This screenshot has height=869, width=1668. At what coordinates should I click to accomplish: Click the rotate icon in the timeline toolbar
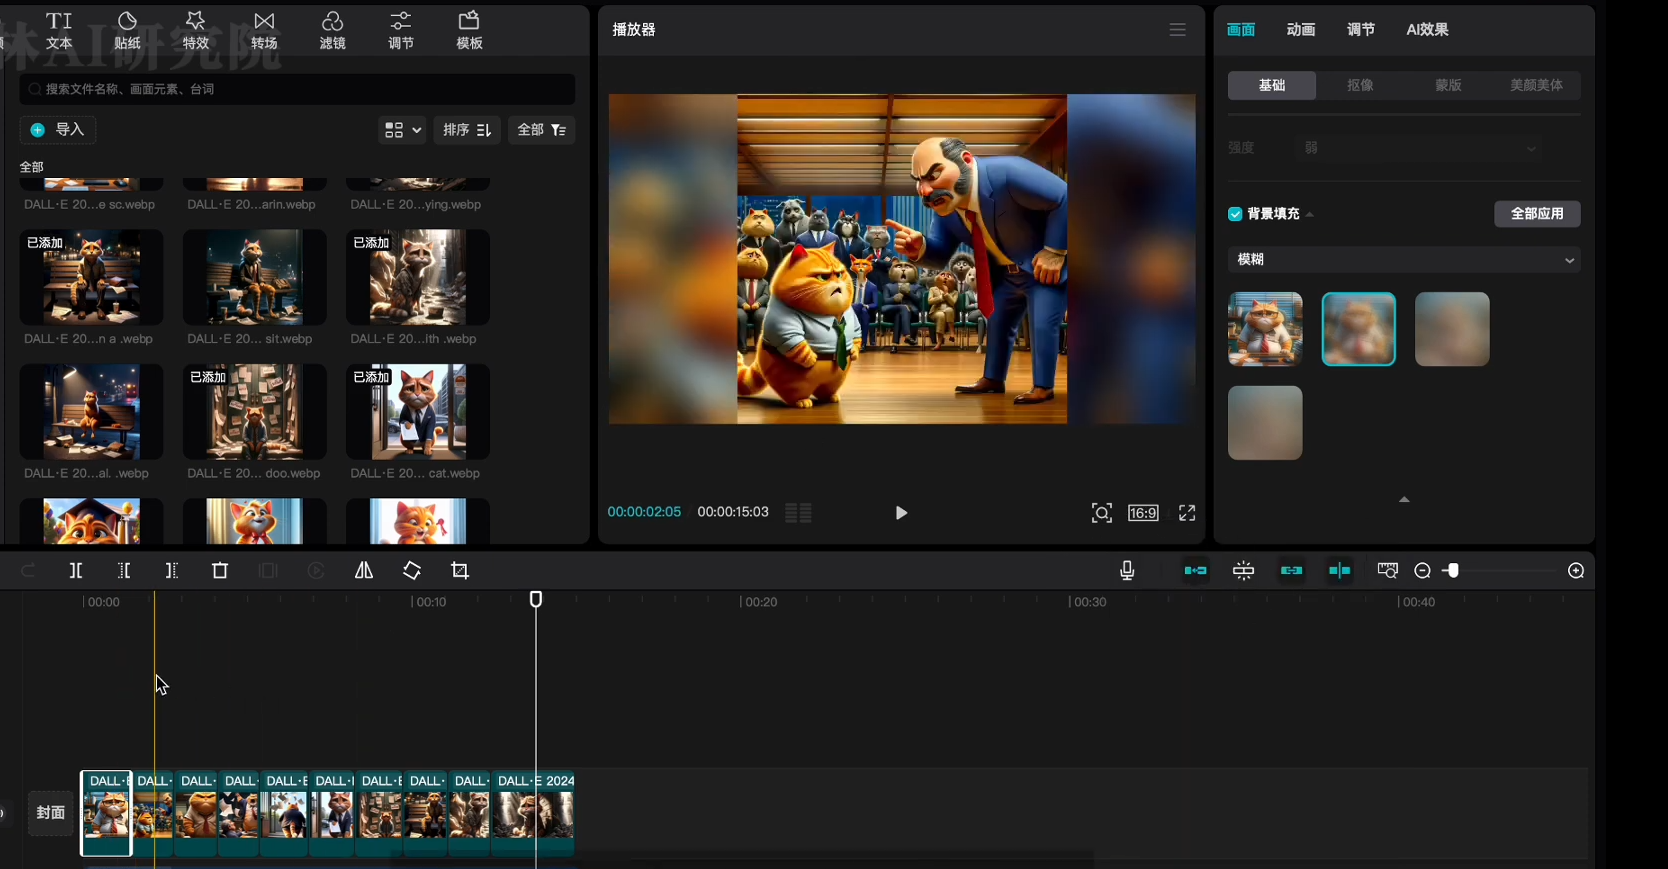click(x=412, y=571)
